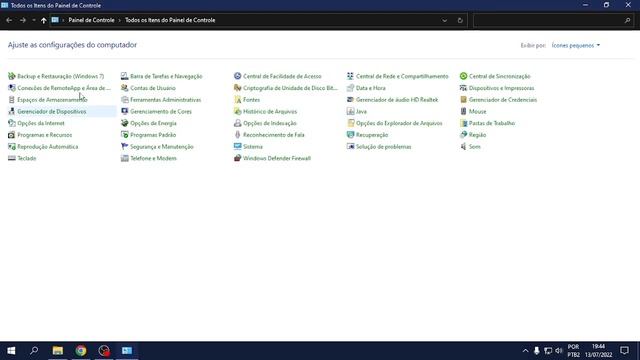Image resolution: width=640 pixels, height=360 pixels.
Task: Open Opções de Indexação icon
Action: (238, 123)
